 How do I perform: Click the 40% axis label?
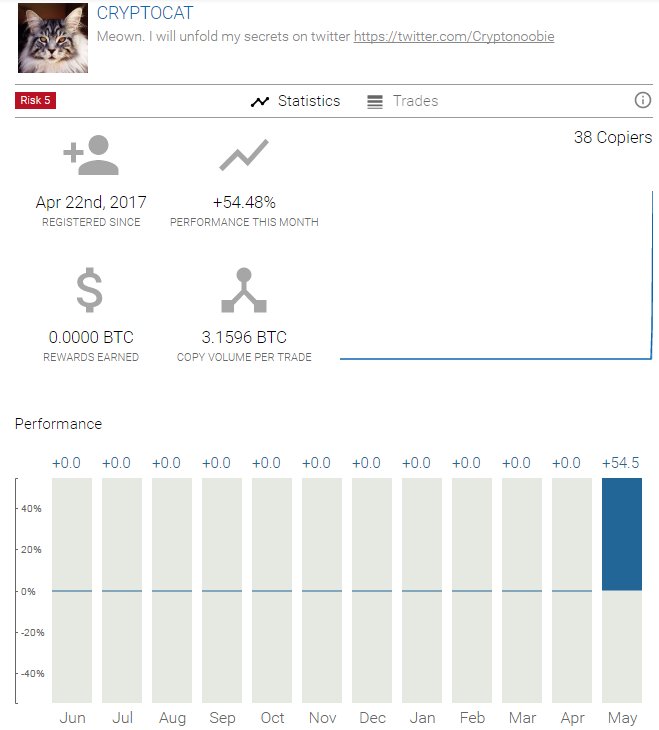point(31,508)
